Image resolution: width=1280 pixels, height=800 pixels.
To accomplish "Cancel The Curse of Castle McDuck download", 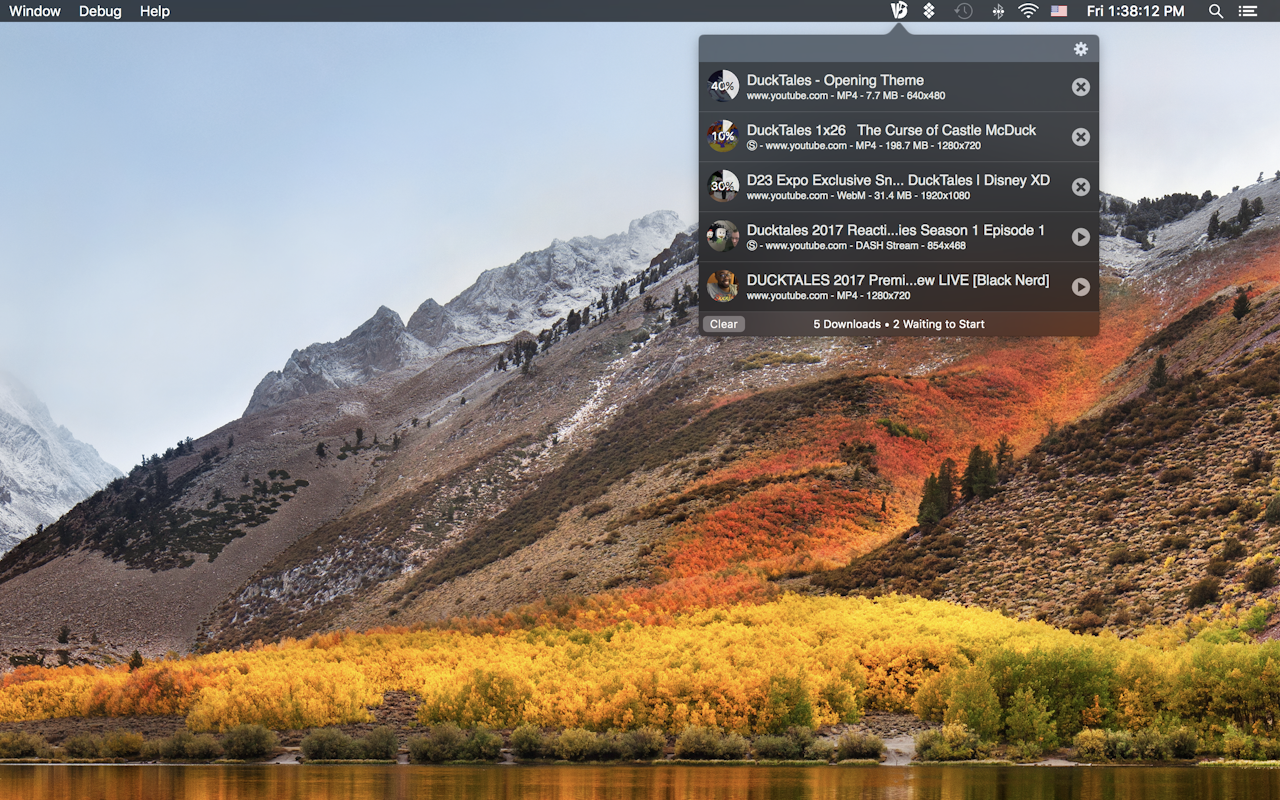I will click(1080, 137).
